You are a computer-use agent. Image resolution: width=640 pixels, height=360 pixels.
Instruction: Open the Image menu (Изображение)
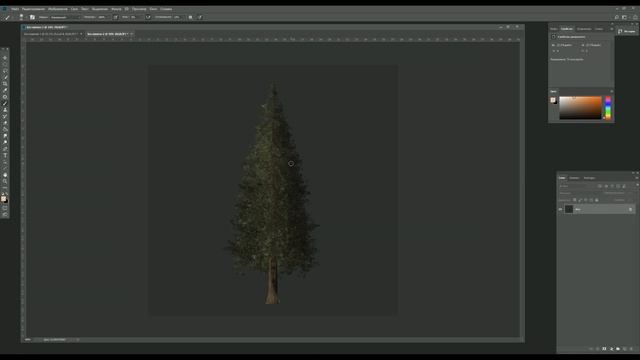(x=58, y=9)
